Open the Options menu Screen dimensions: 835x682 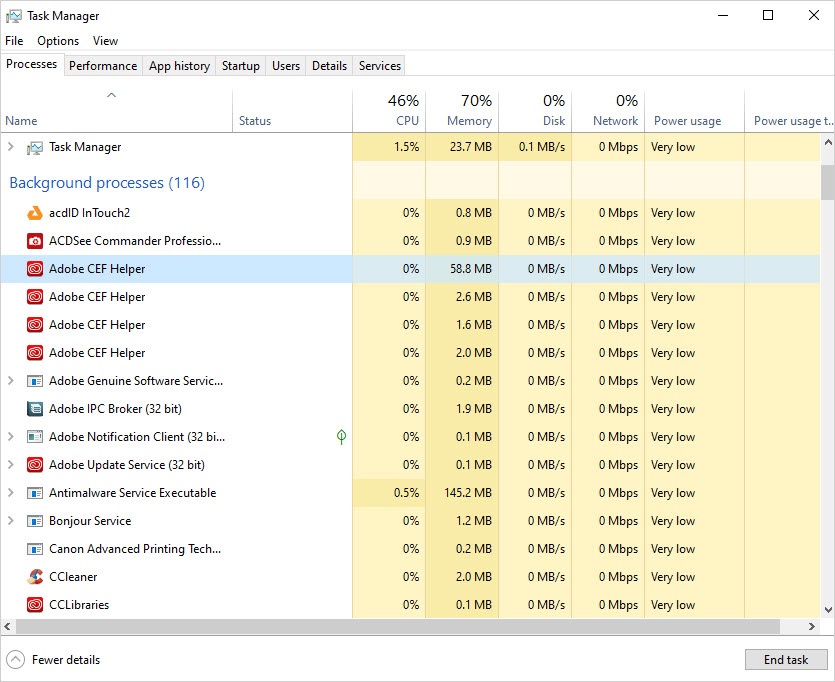click(x=57, y=41)
